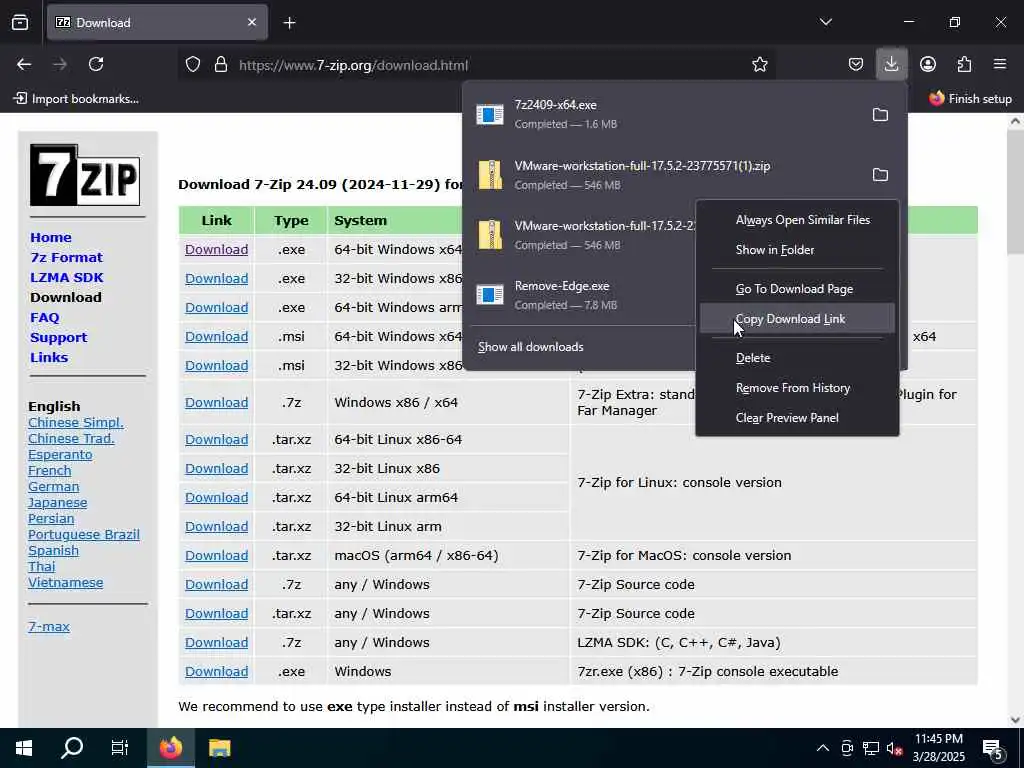Click the page vertical scrollbar thumb
The image size is (1024, 768).
click(1015, 191)
